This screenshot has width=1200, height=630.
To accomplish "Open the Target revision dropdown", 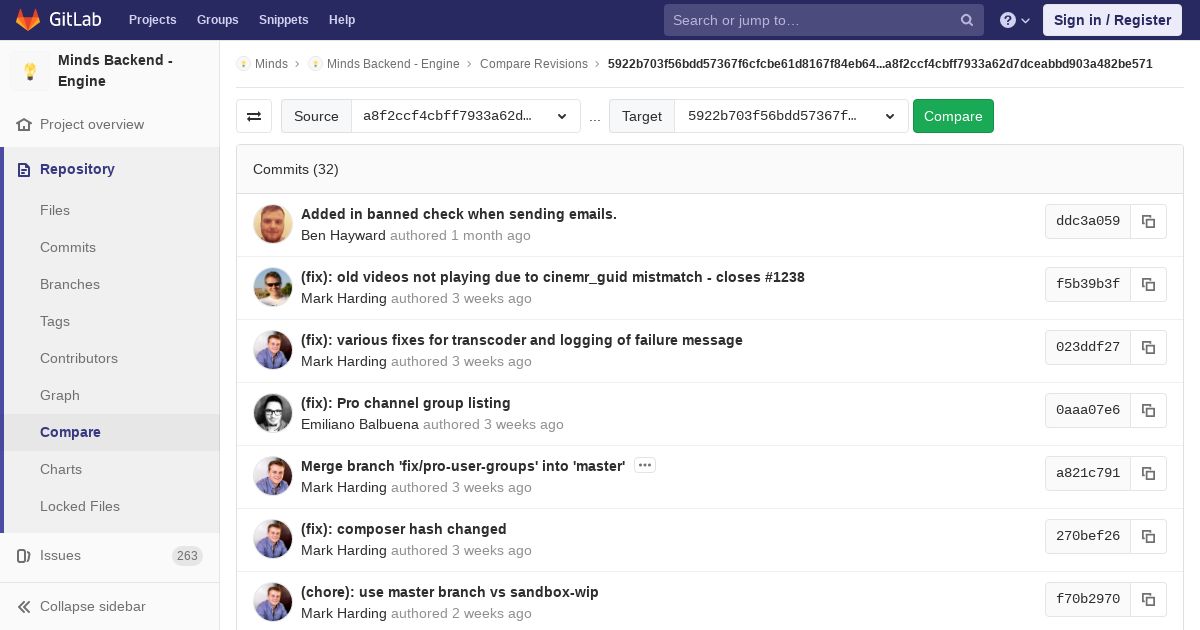I will click(792, 116).
